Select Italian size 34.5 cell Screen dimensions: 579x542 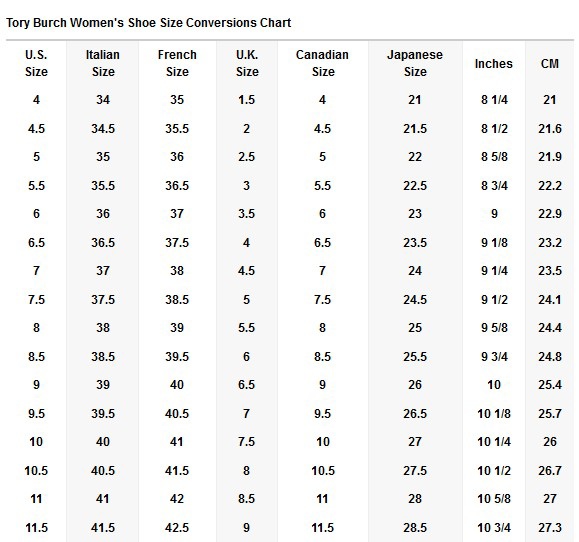[x=103, y=129]
